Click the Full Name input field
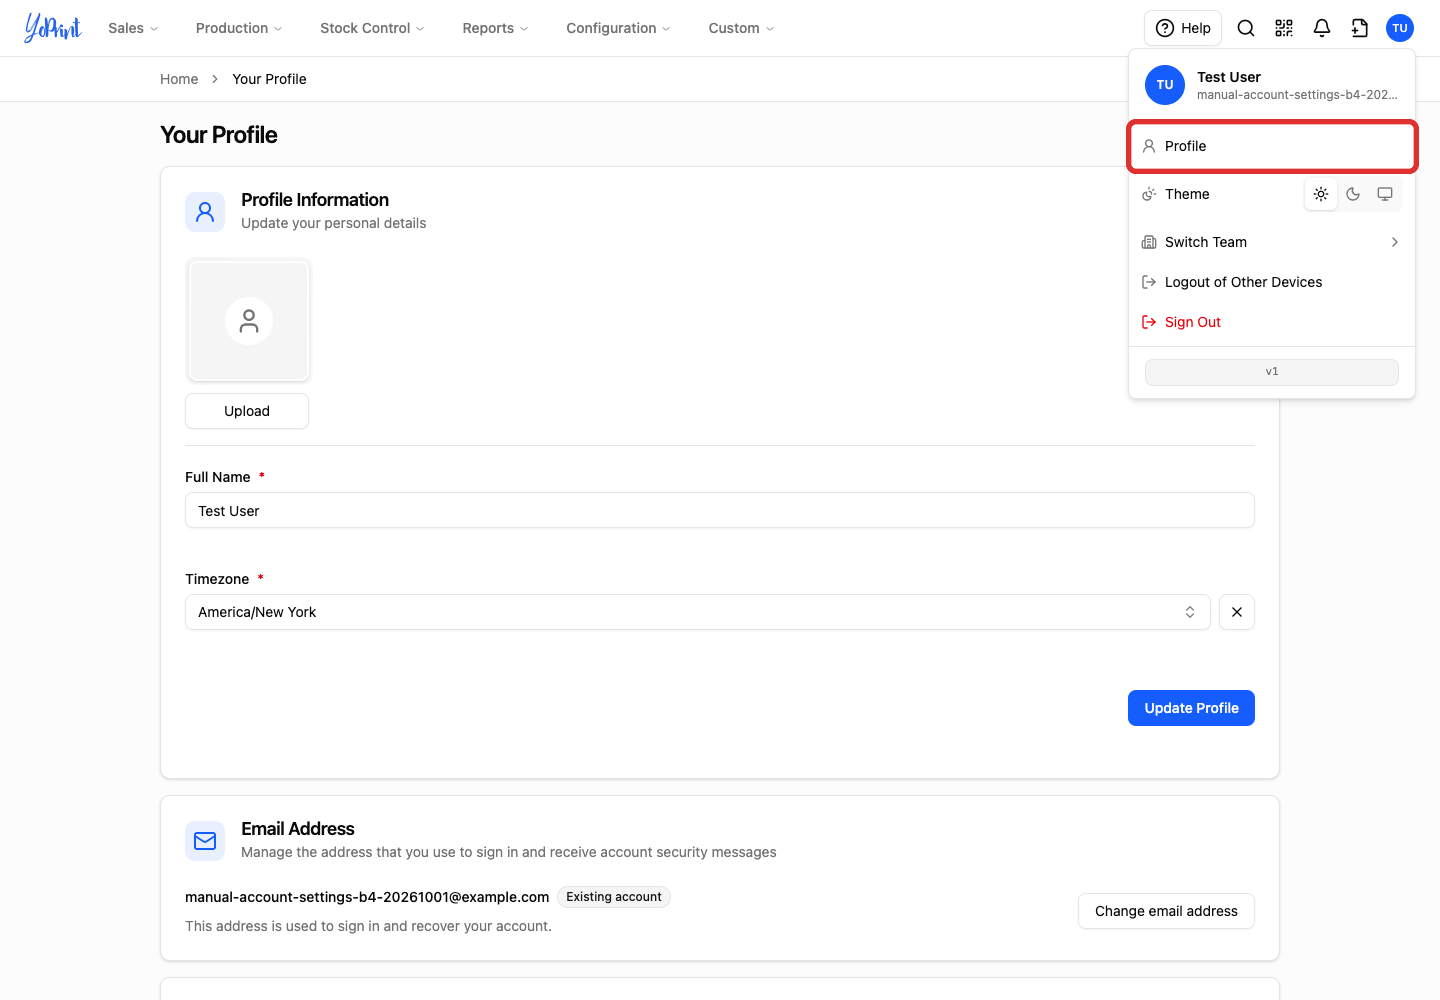 tap(720, 510)
